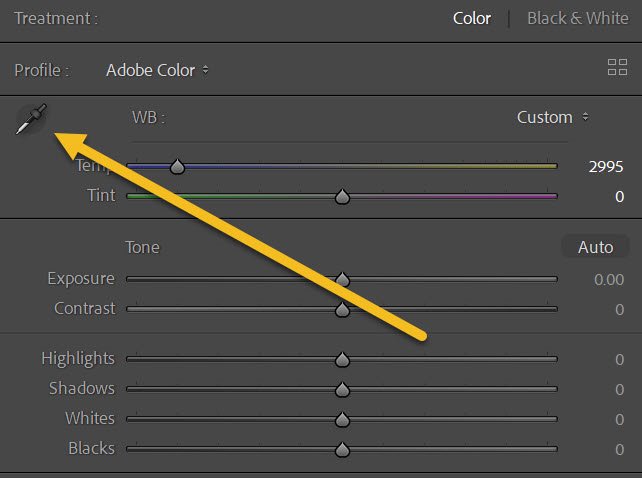Click the Shadows slider handle
The image size is (642, 478).
[342, 389]
